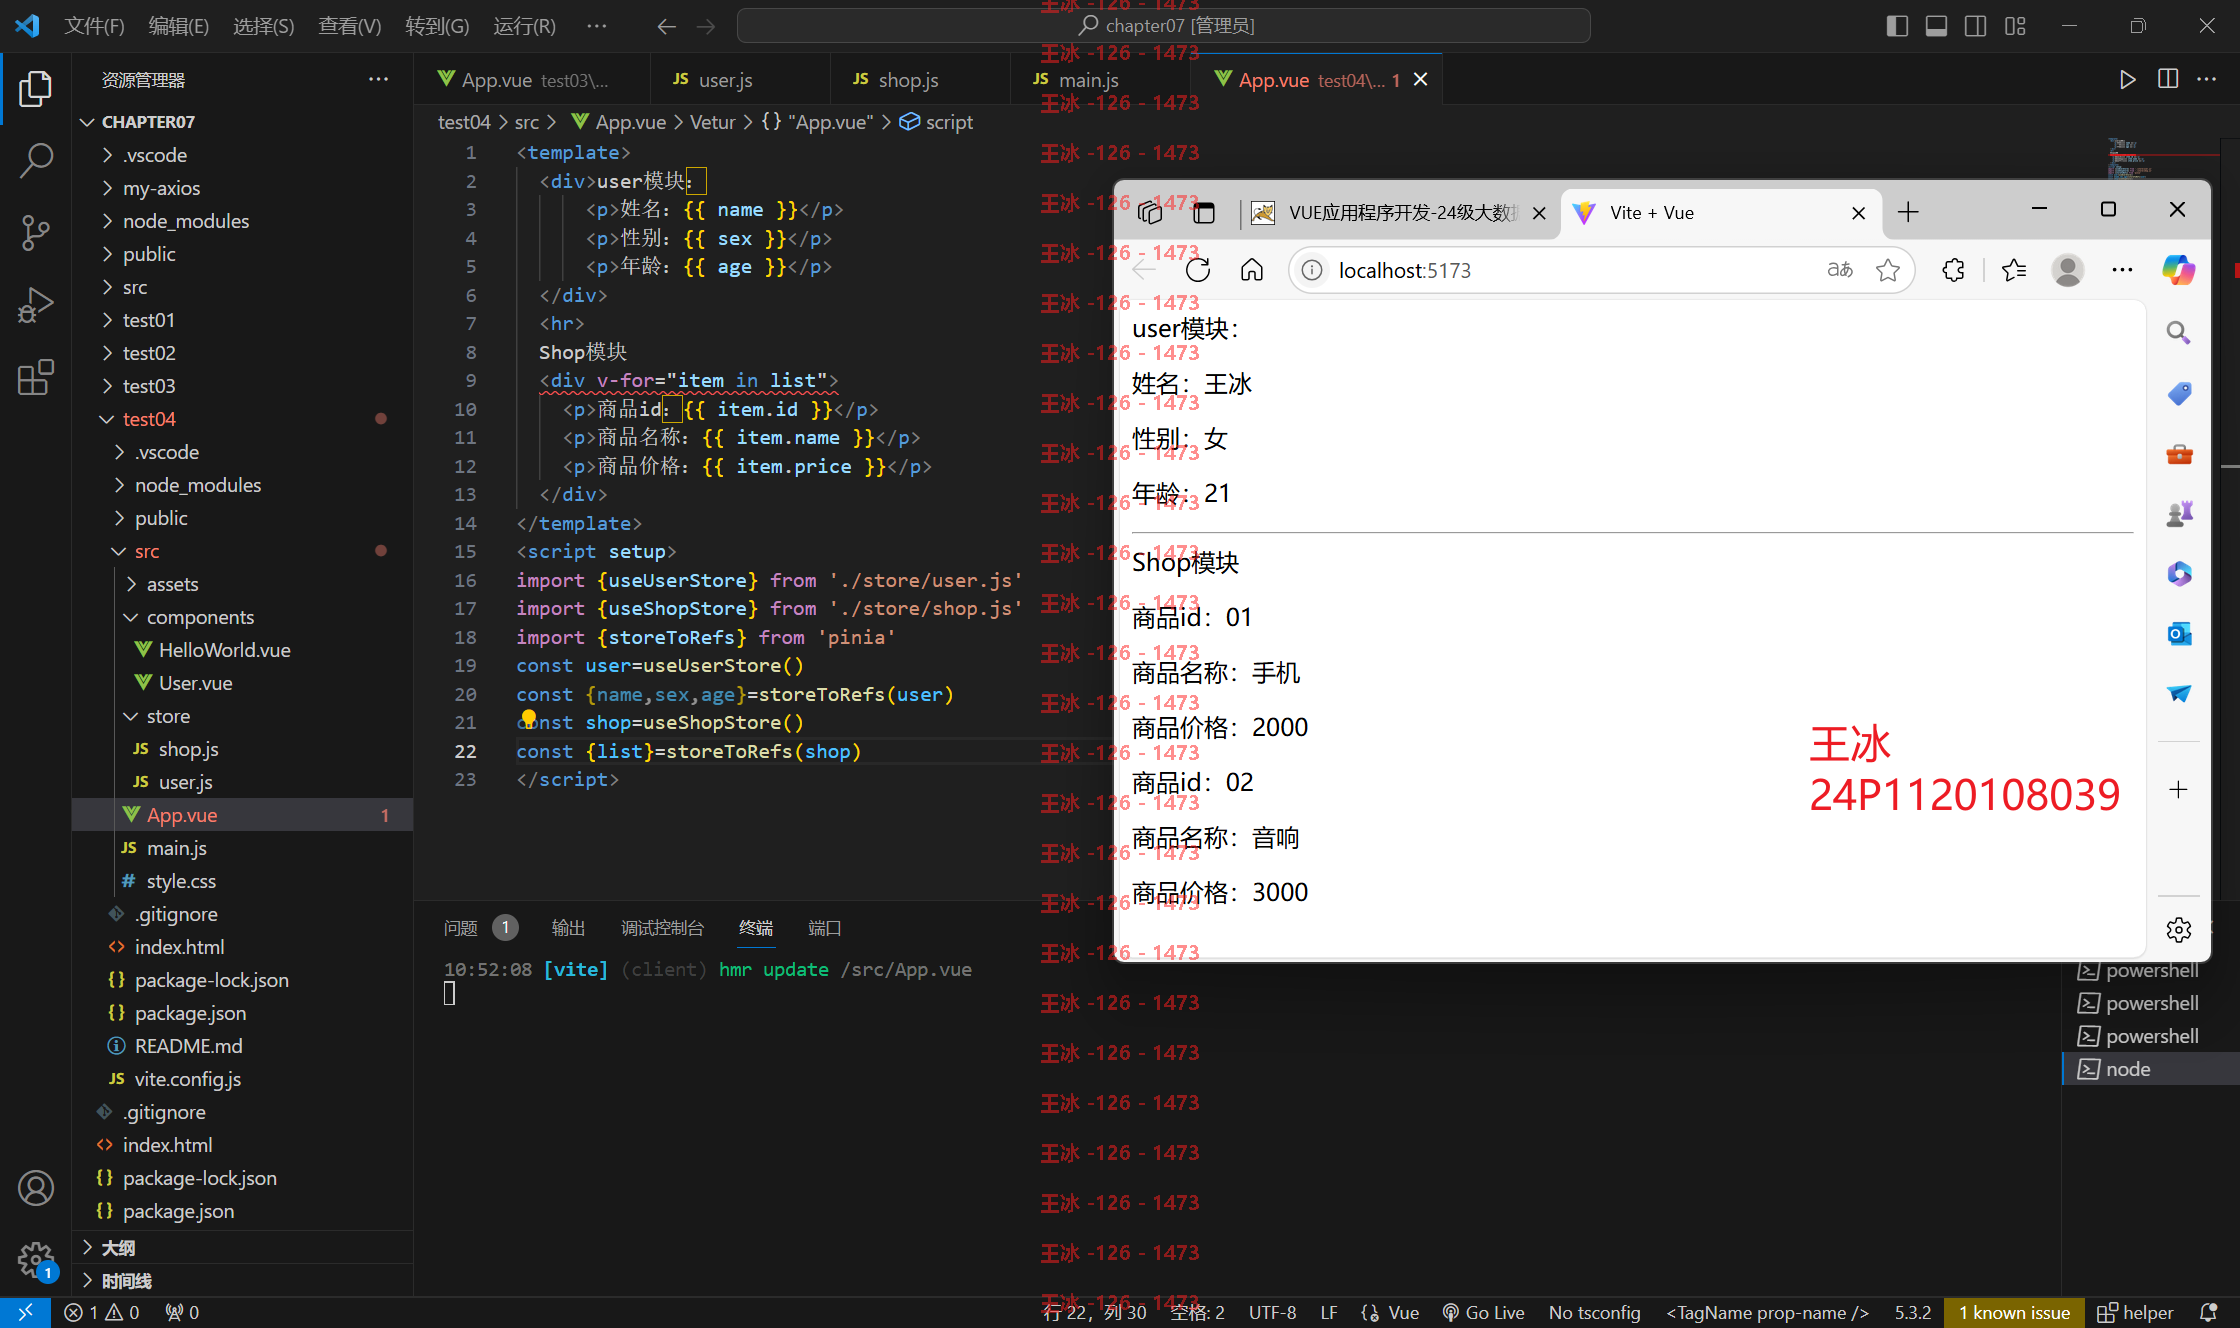This screenshot has height=1328, width=2240.
Task: Switch to the user.js editor tab
Action: click(x=726, y=80)
